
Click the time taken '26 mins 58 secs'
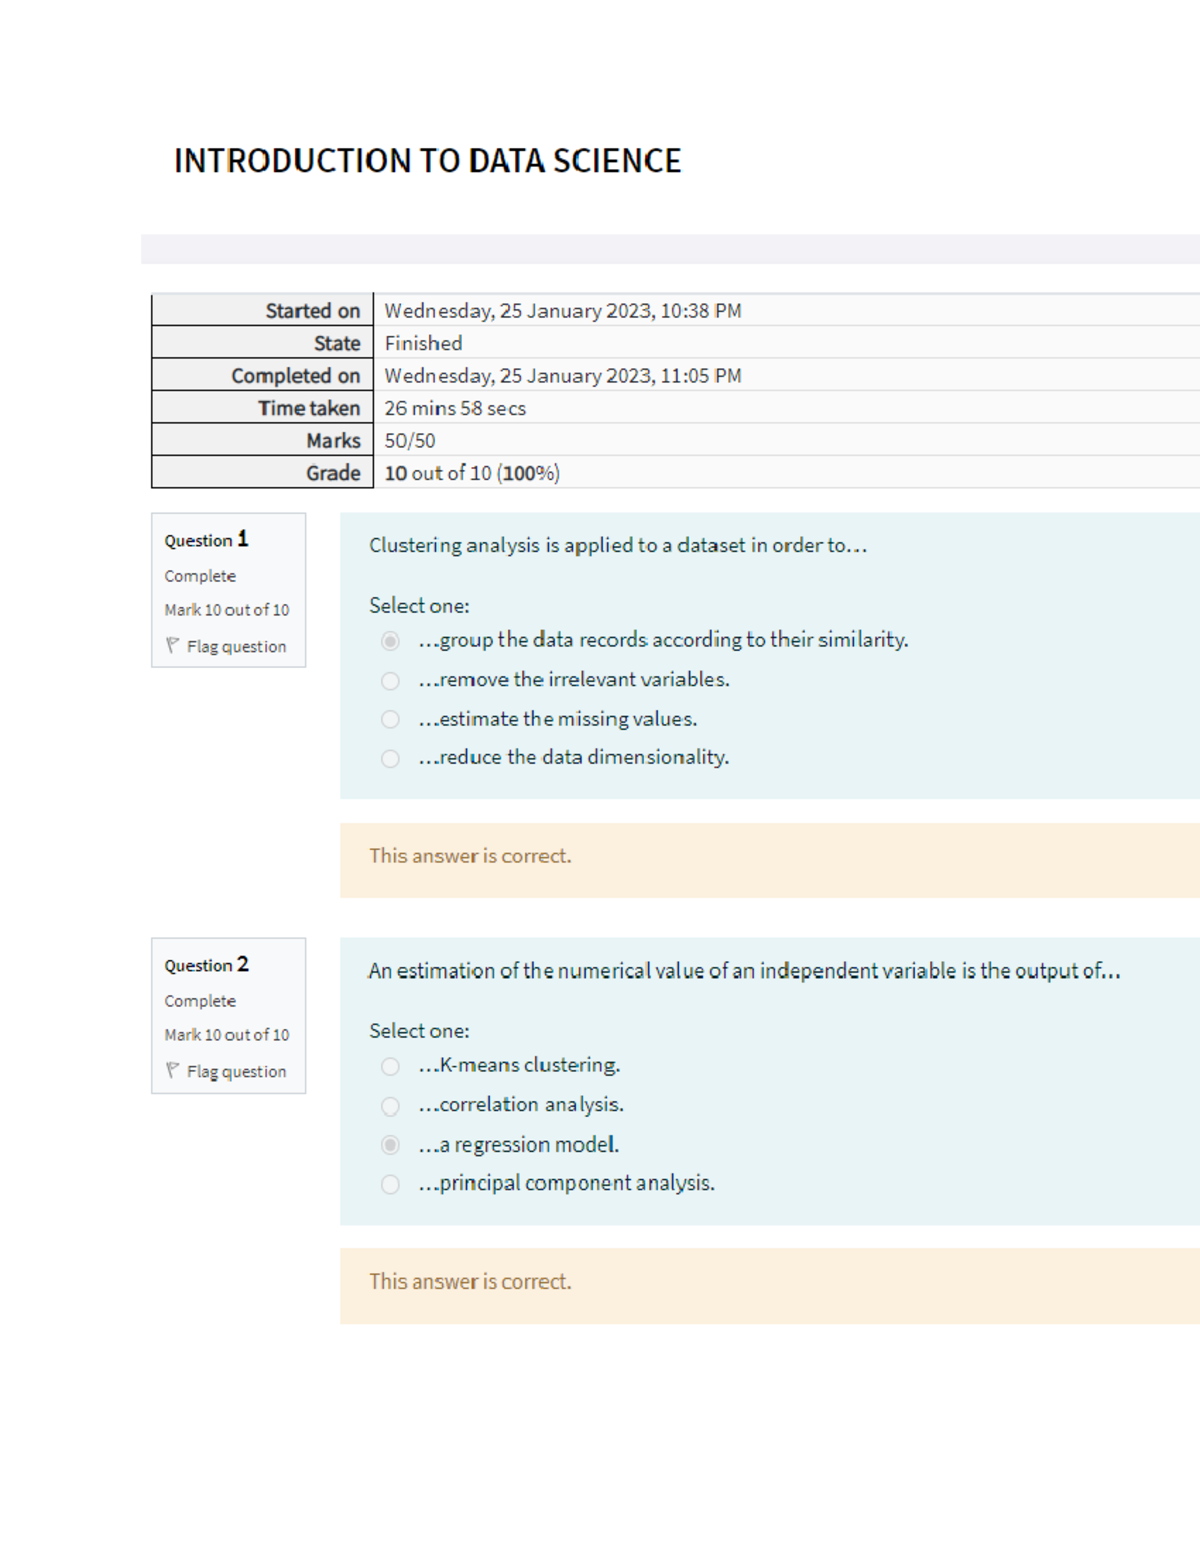[x=455, y=408]
